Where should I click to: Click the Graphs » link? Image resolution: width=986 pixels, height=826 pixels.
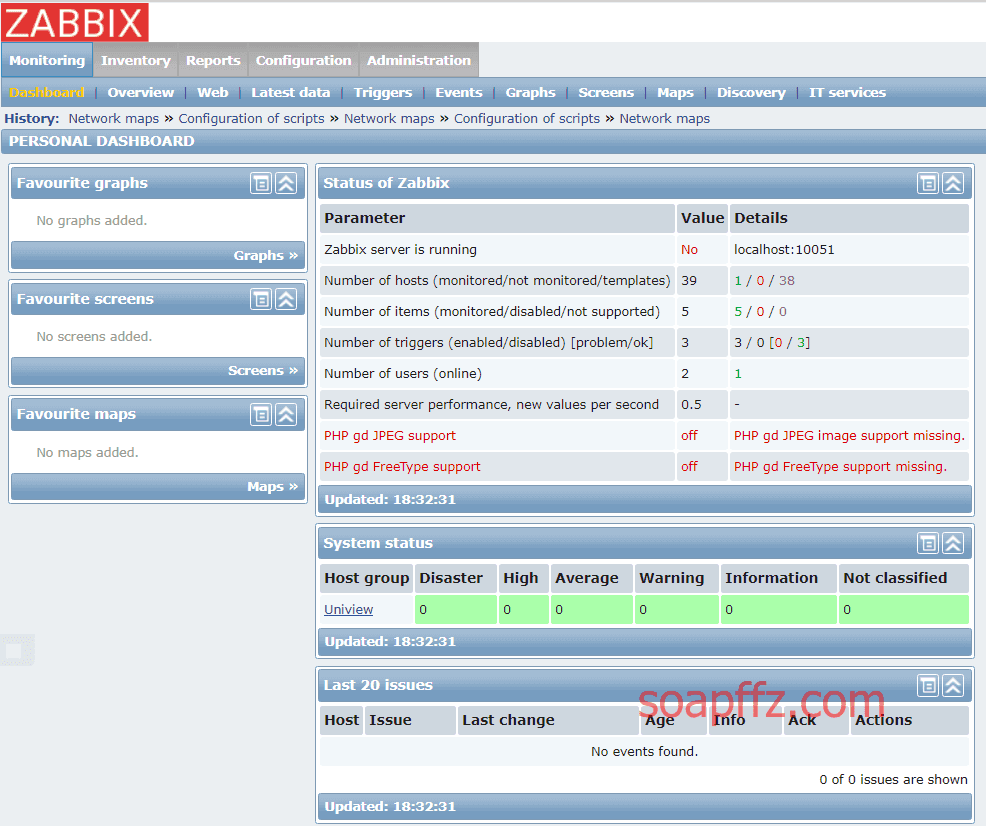click(x=265, y=255)
